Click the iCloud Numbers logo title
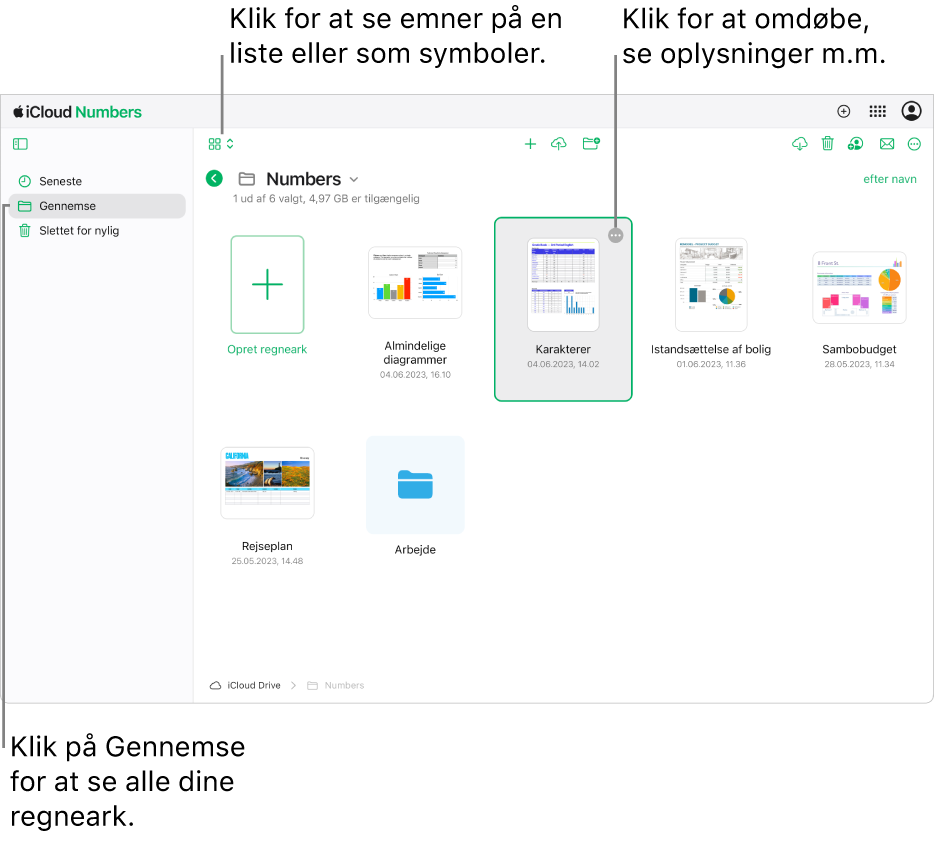Image resolution: width=935 pixels, height=844 pixels. [x=78, y=112]
